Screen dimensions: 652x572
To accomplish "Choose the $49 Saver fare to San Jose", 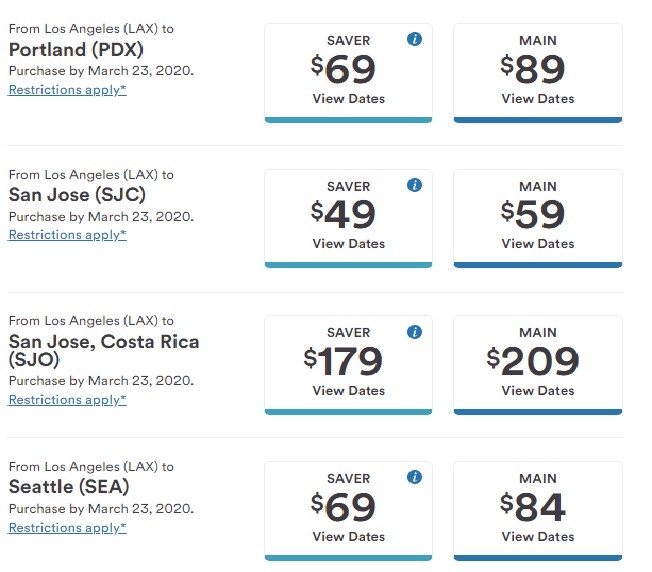I will [348, 219].
